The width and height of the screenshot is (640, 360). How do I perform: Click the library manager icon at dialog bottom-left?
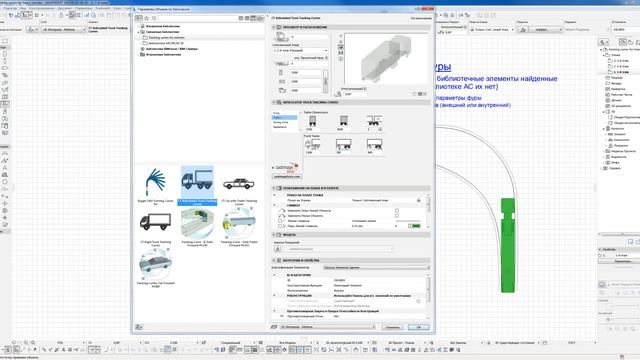pos(139,327)
